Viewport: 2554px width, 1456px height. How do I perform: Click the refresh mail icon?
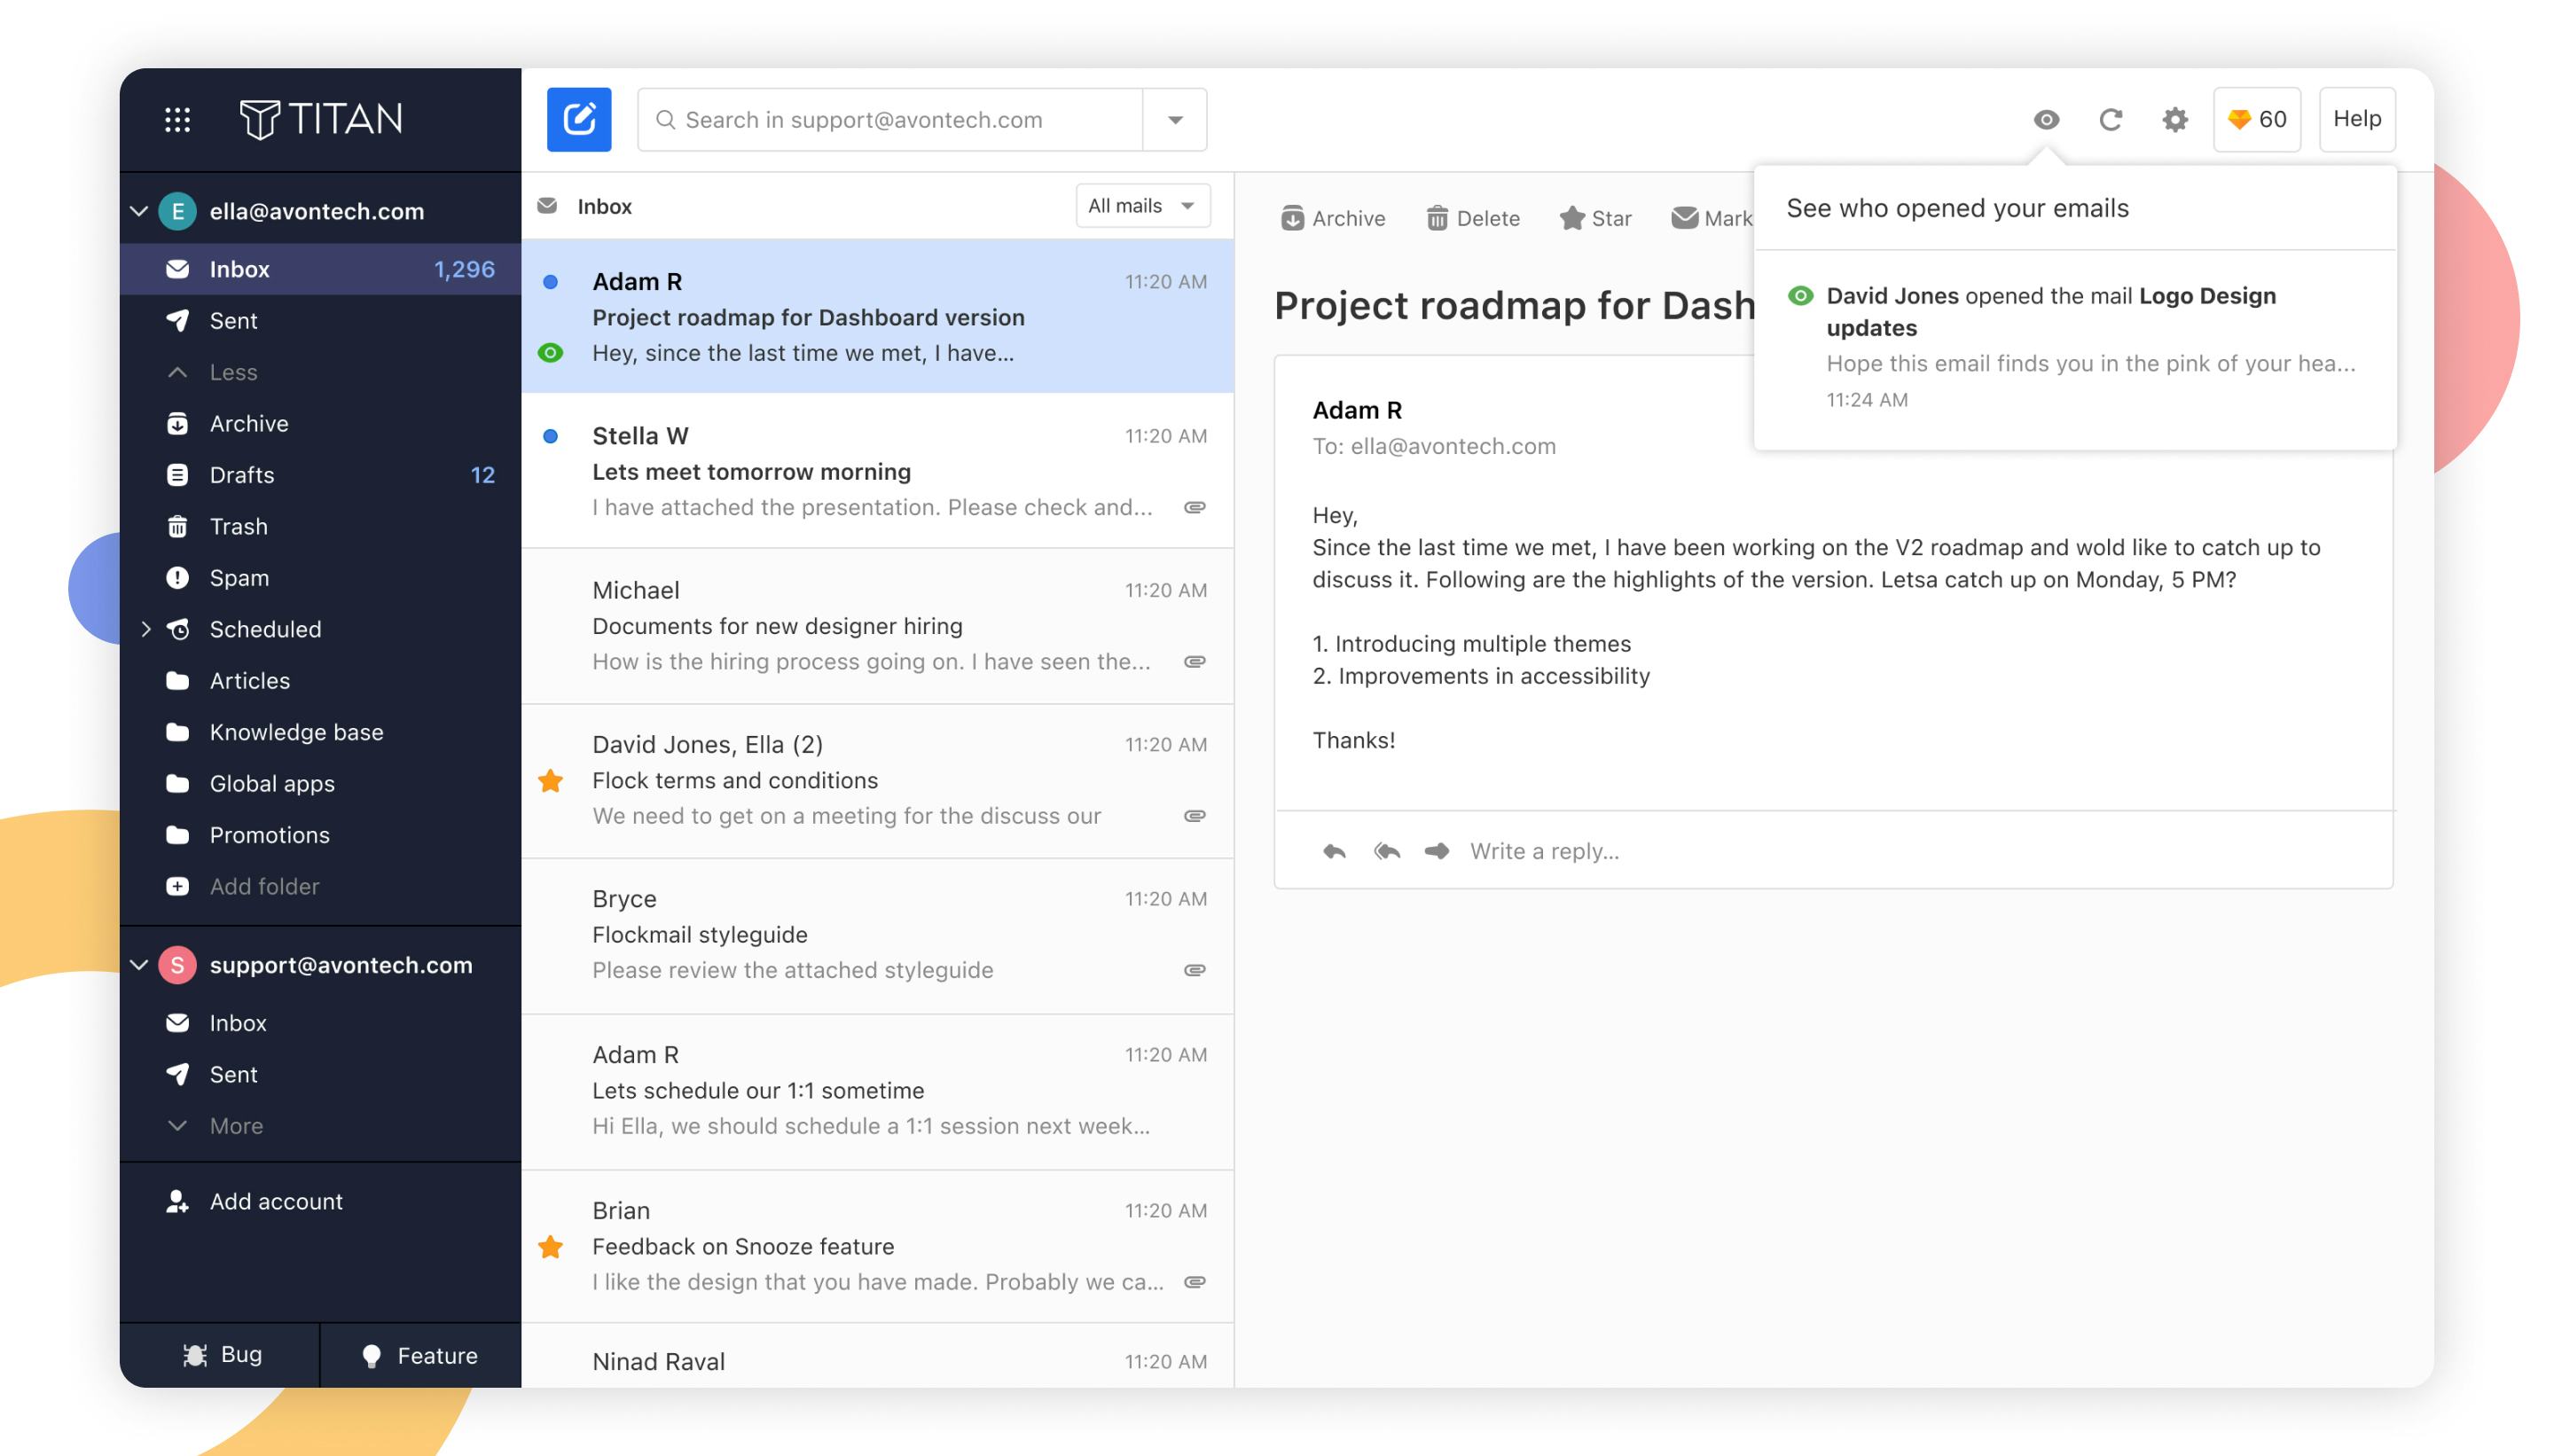tap(2110, 119)
